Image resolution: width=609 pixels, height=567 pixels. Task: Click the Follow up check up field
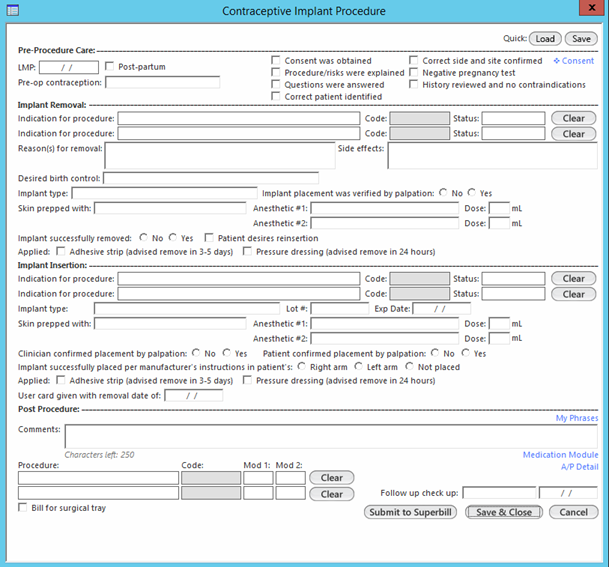499,493
